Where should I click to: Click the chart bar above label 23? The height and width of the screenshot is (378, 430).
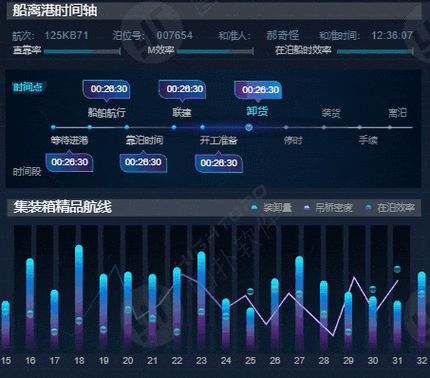tap(201, 300)
